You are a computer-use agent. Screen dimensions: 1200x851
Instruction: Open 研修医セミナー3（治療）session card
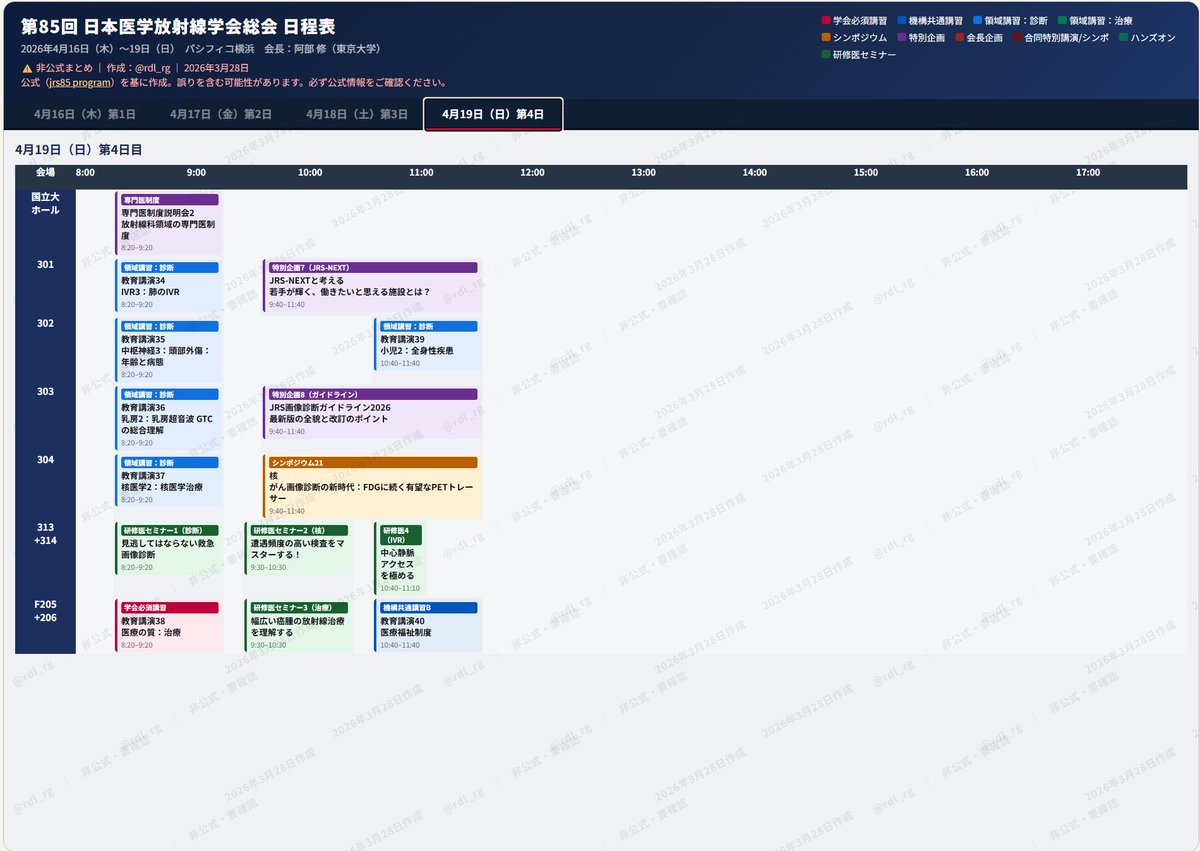click(x=298, y=626)
